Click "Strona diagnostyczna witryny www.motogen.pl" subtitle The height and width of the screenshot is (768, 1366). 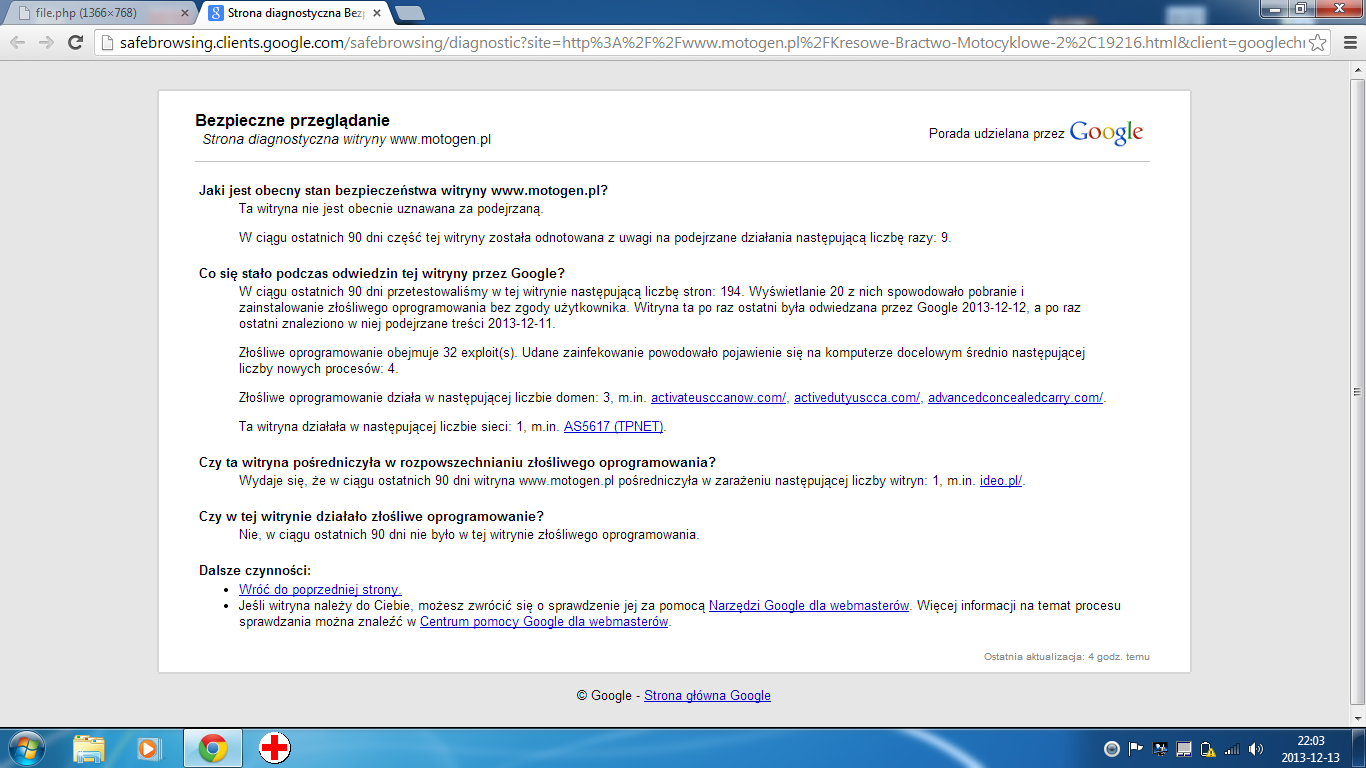pos(347,140)
